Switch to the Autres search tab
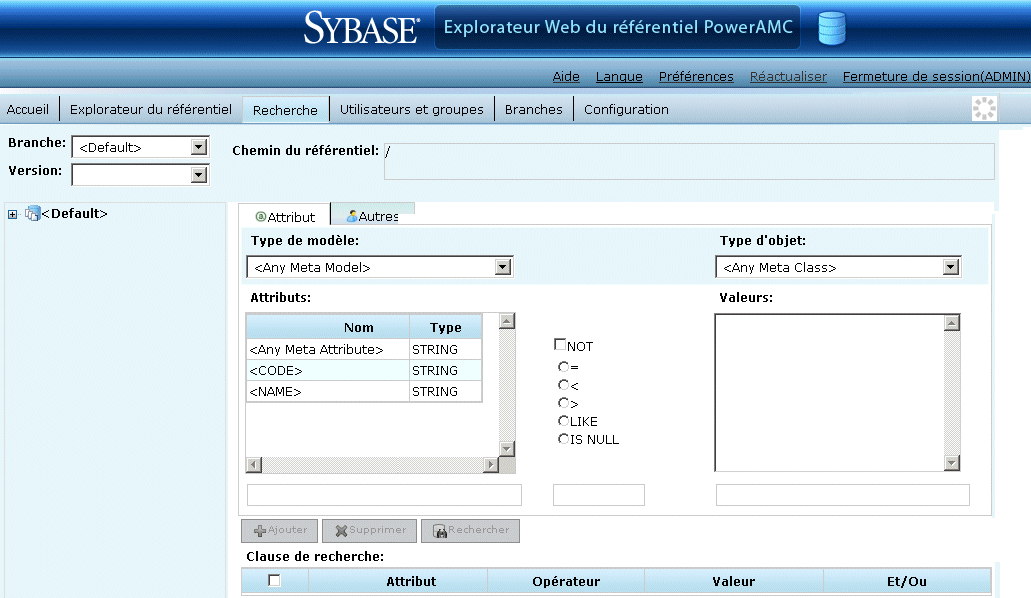Viewport: 1031px width, 598px height. point(373,214)
